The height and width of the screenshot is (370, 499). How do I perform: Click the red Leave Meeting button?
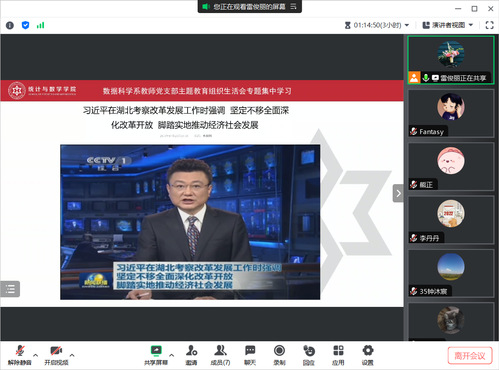[470, 356]
